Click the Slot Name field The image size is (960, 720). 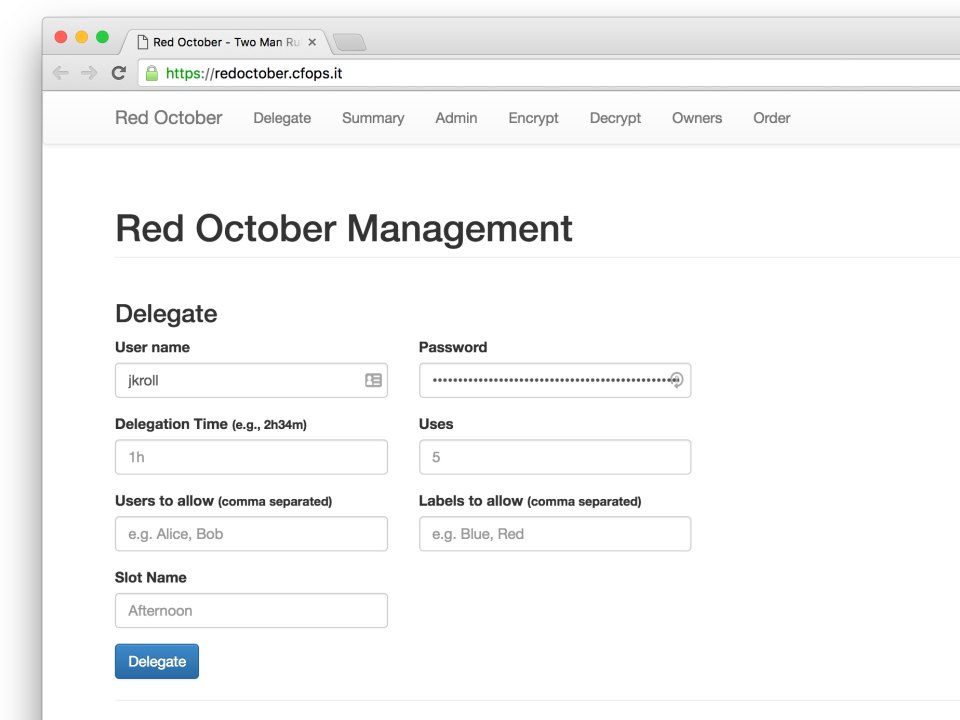click(251, 610)
